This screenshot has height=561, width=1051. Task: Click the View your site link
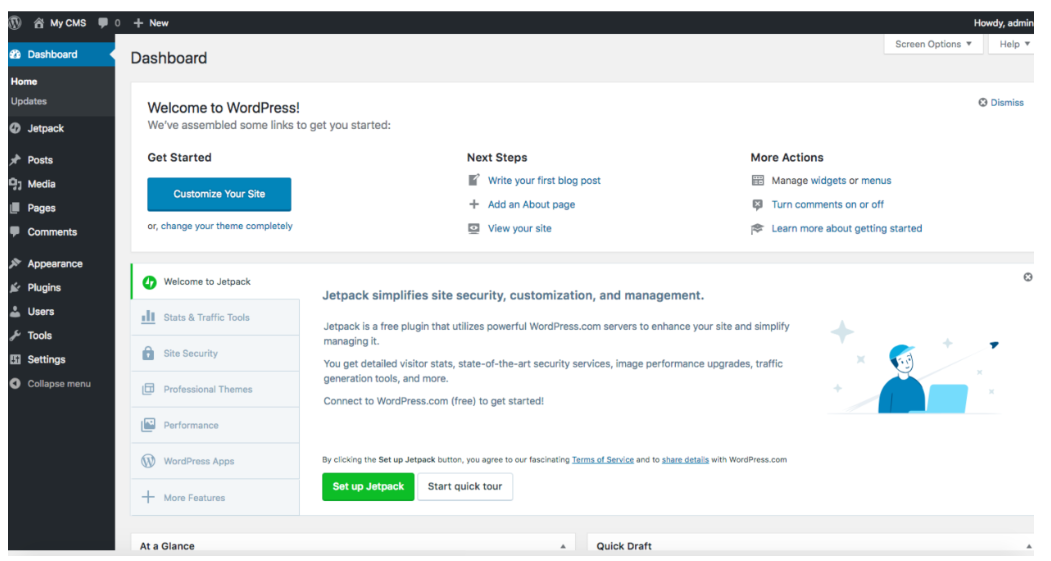click(519, 229)
